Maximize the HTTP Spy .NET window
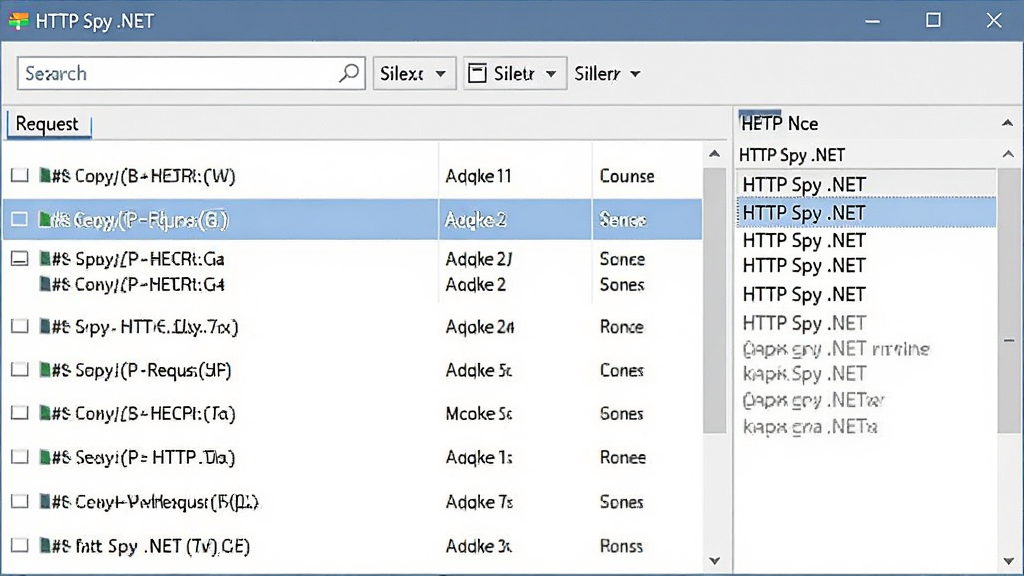This screenshot has width=1024, height=576. click(933, 20)
